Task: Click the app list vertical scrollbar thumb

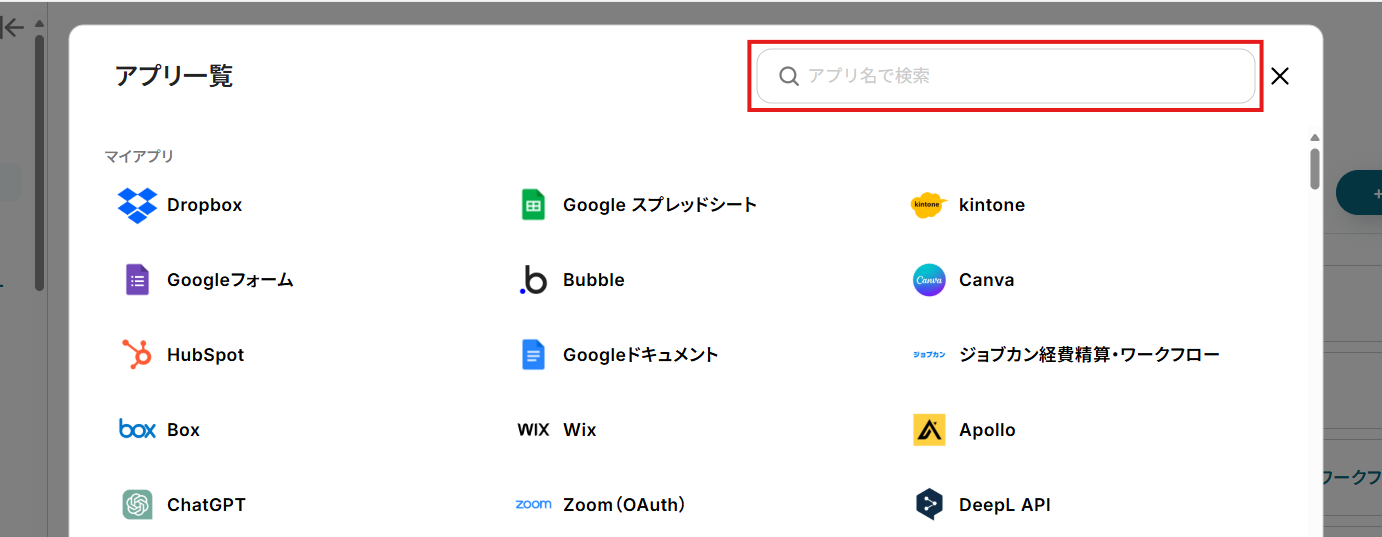Action: (1315, 168)
